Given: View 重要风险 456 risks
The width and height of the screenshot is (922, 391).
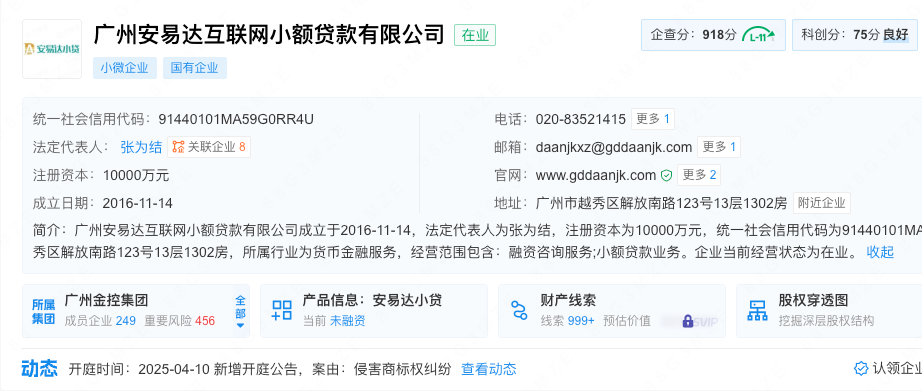Looking at the screenshot, I should pos(180,321).
